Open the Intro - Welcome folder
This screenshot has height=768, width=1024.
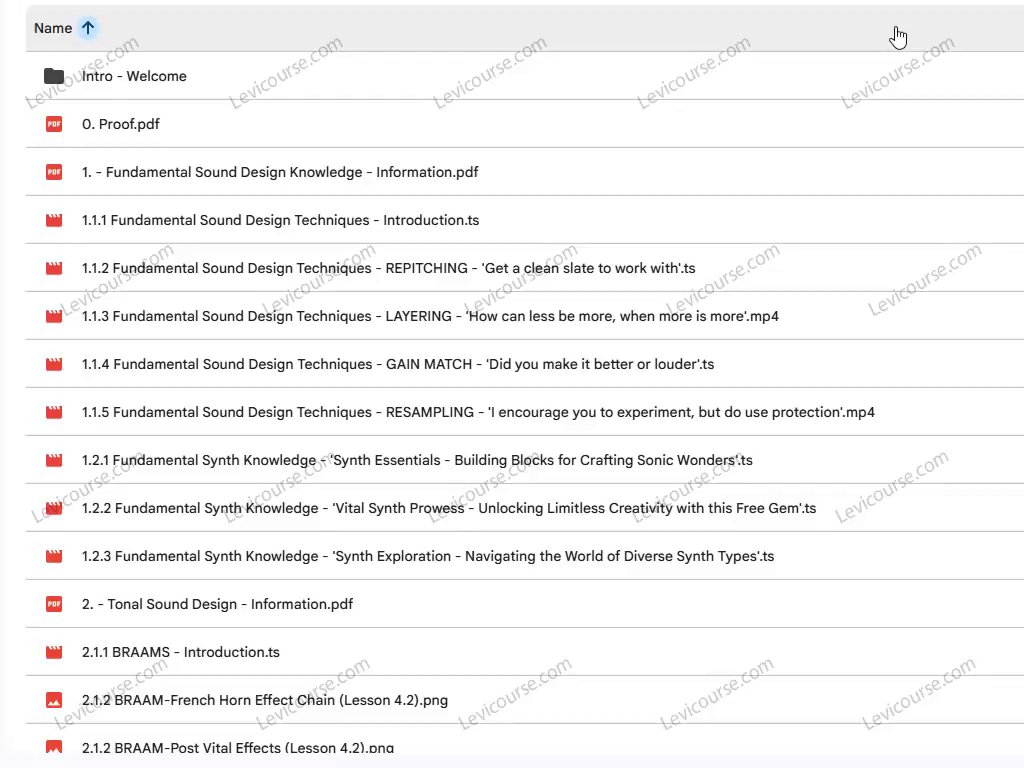click(x=134, y=76)
